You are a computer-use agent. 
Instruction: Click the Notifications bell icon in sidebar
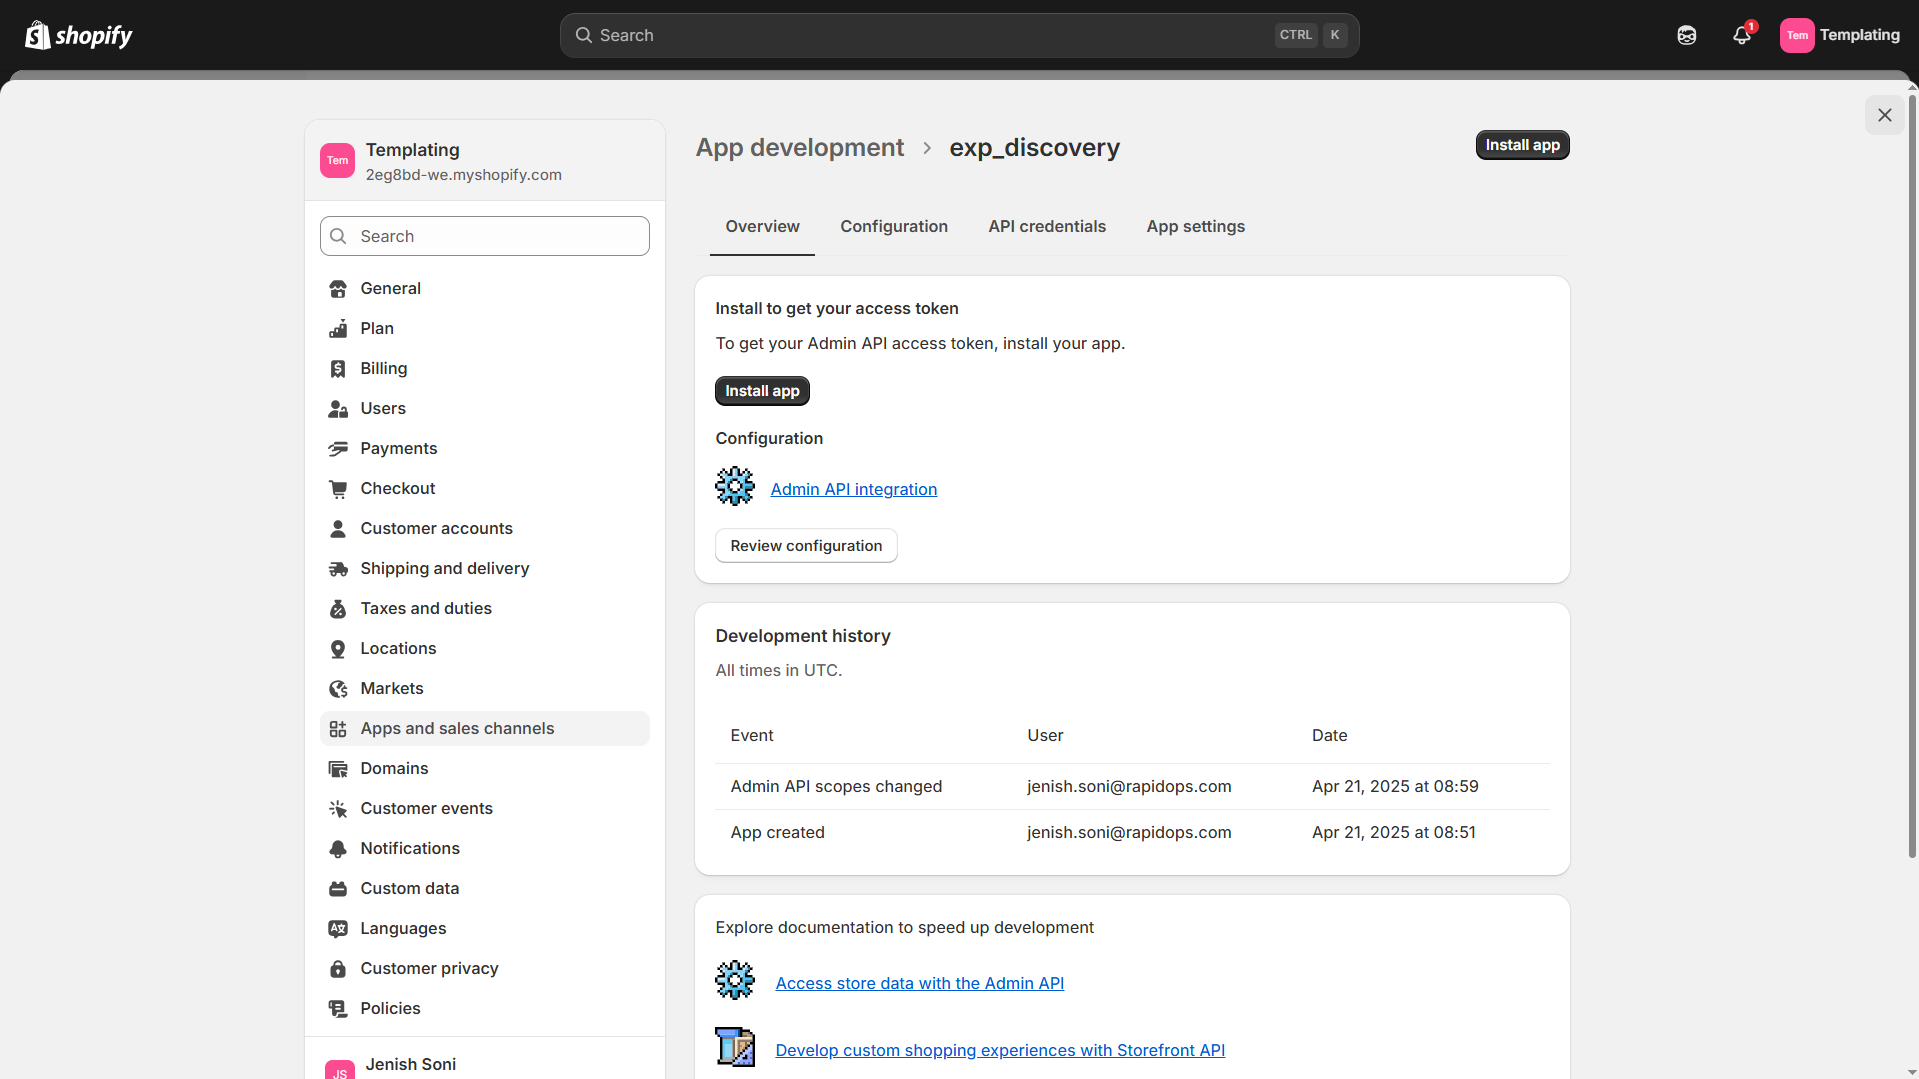[338, 849]
